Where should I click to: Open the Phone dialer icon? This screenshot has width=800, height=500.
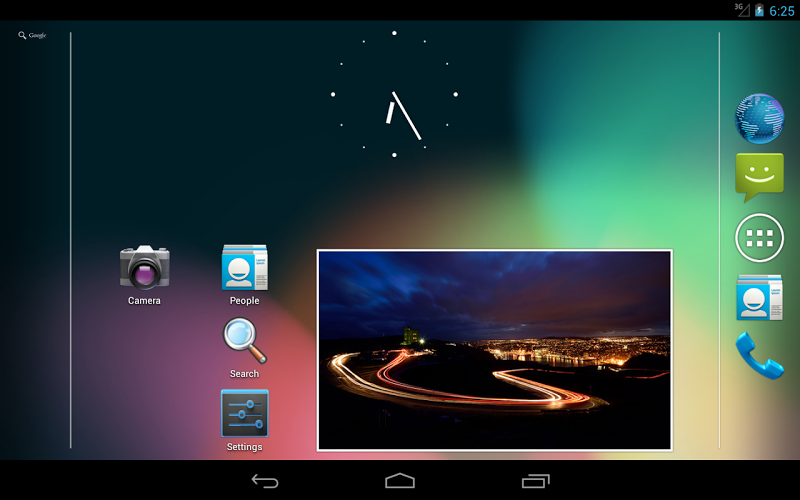[x=759, y=356]
